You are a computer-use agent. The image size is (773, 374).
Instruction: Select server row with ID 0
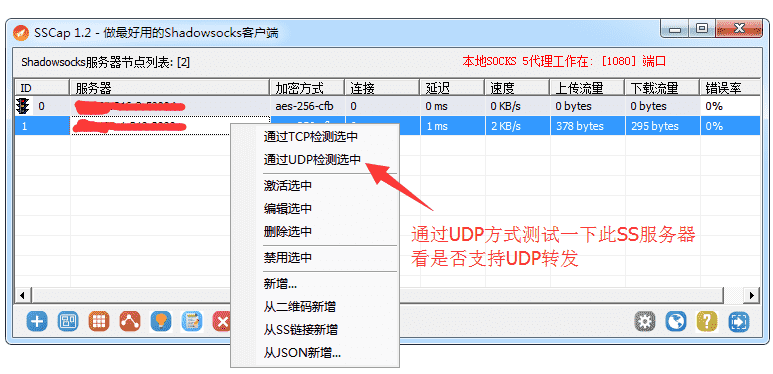[387, 105]
